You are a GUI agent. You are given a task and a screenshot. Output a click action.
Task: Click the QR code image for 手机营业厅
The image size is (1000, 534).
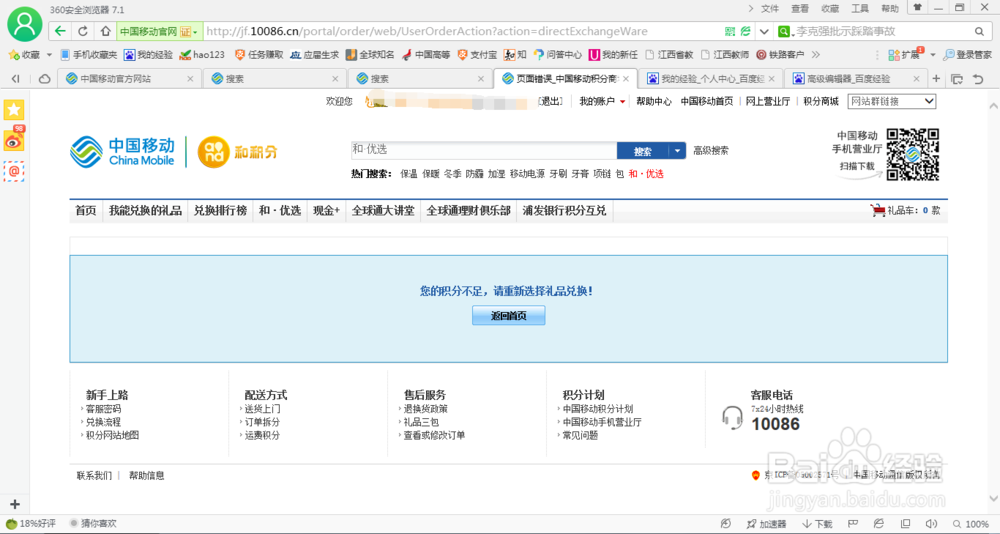[913, 154]
